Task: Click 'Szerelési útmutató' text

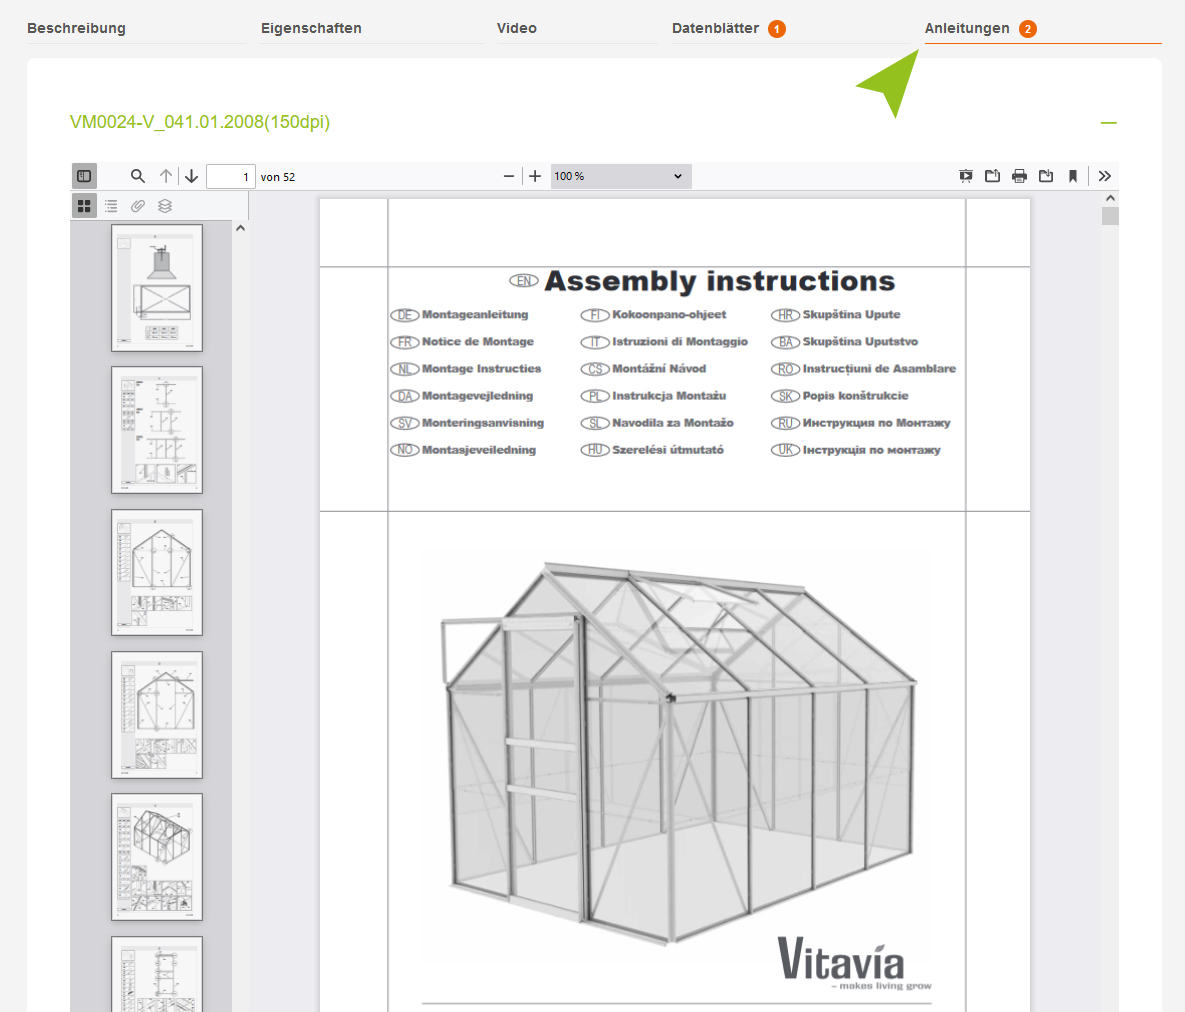Action: 668,450
